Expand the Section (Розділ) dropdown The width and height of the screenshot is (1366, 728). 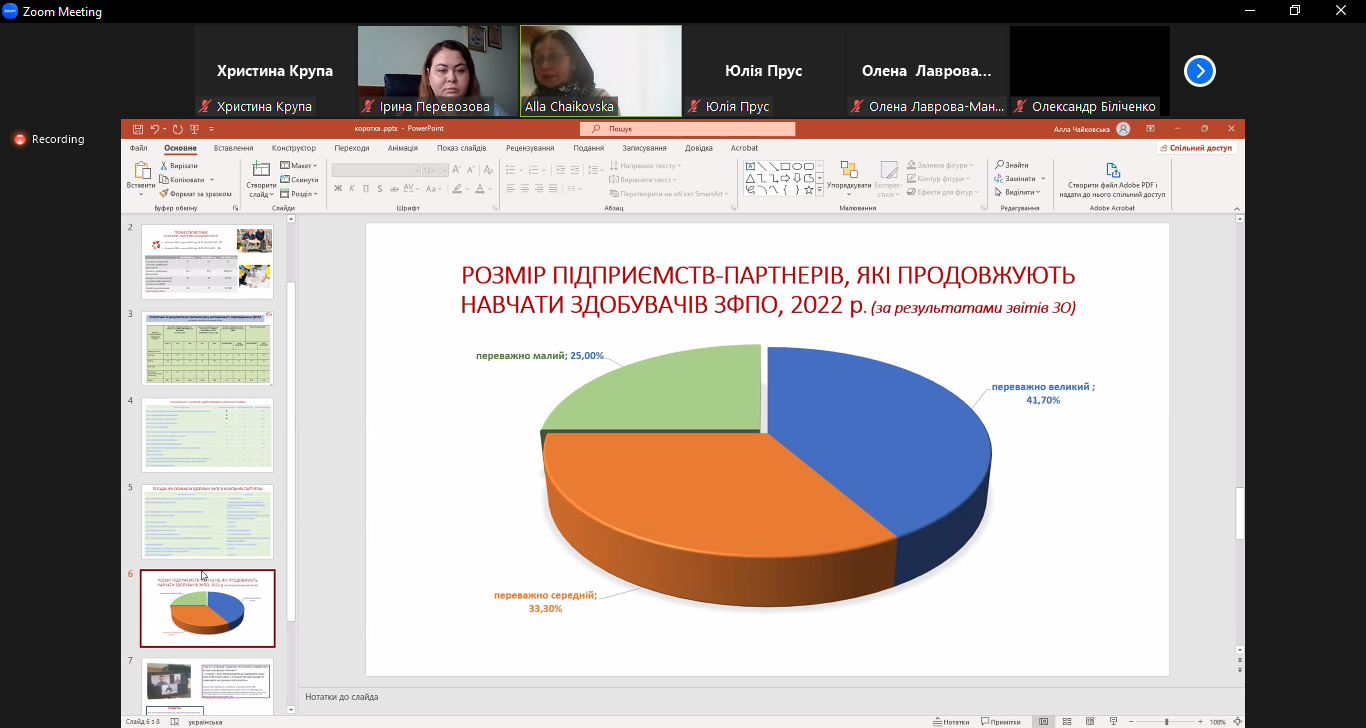(298, 193)
